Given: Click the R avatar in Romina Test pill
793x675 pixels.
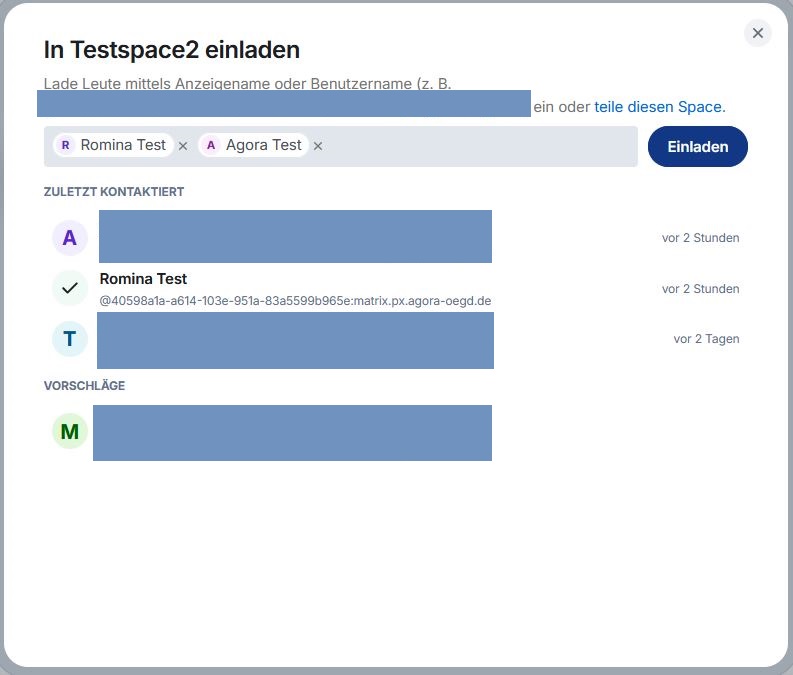Looking at the screenshot, I should point(66,145).
